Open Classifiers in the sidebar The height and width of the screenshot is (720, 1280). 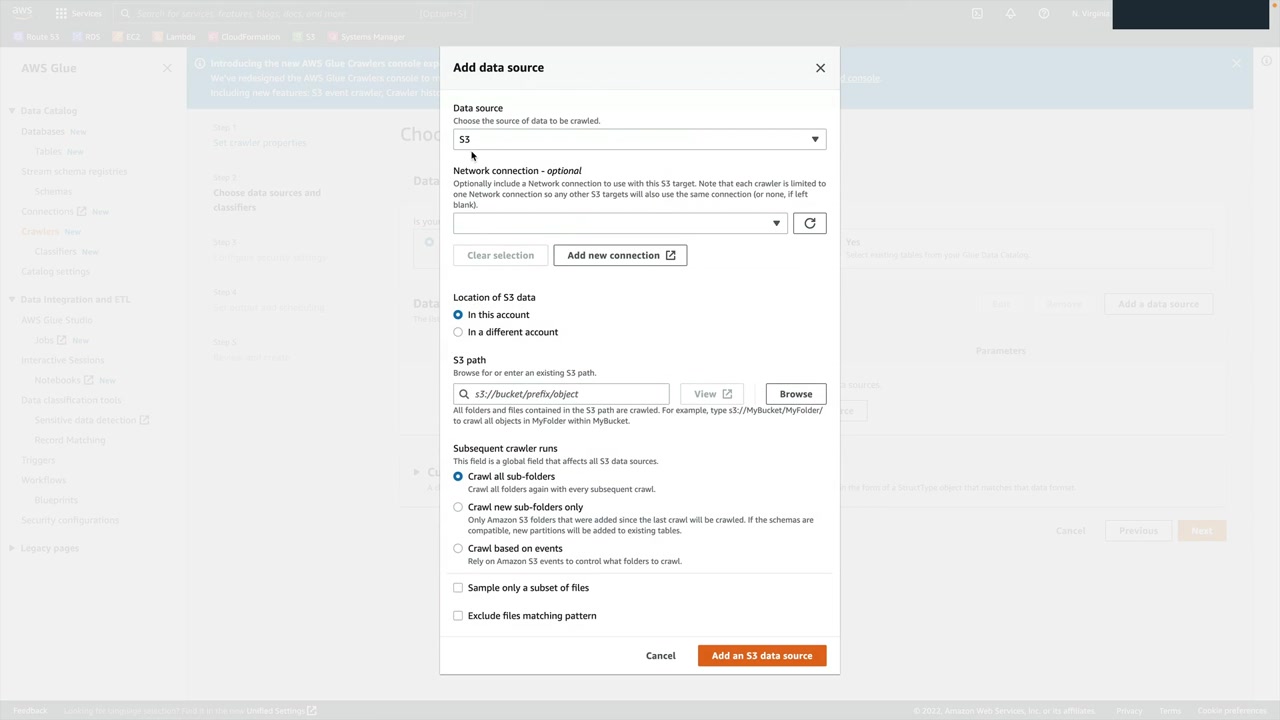tap(56, 252)
